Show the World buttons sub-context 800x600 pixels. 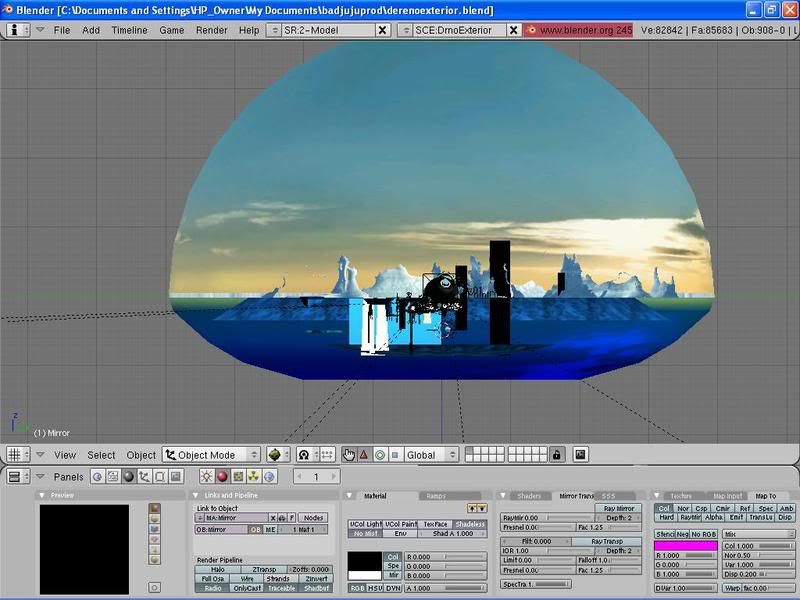tap(269, 477)
